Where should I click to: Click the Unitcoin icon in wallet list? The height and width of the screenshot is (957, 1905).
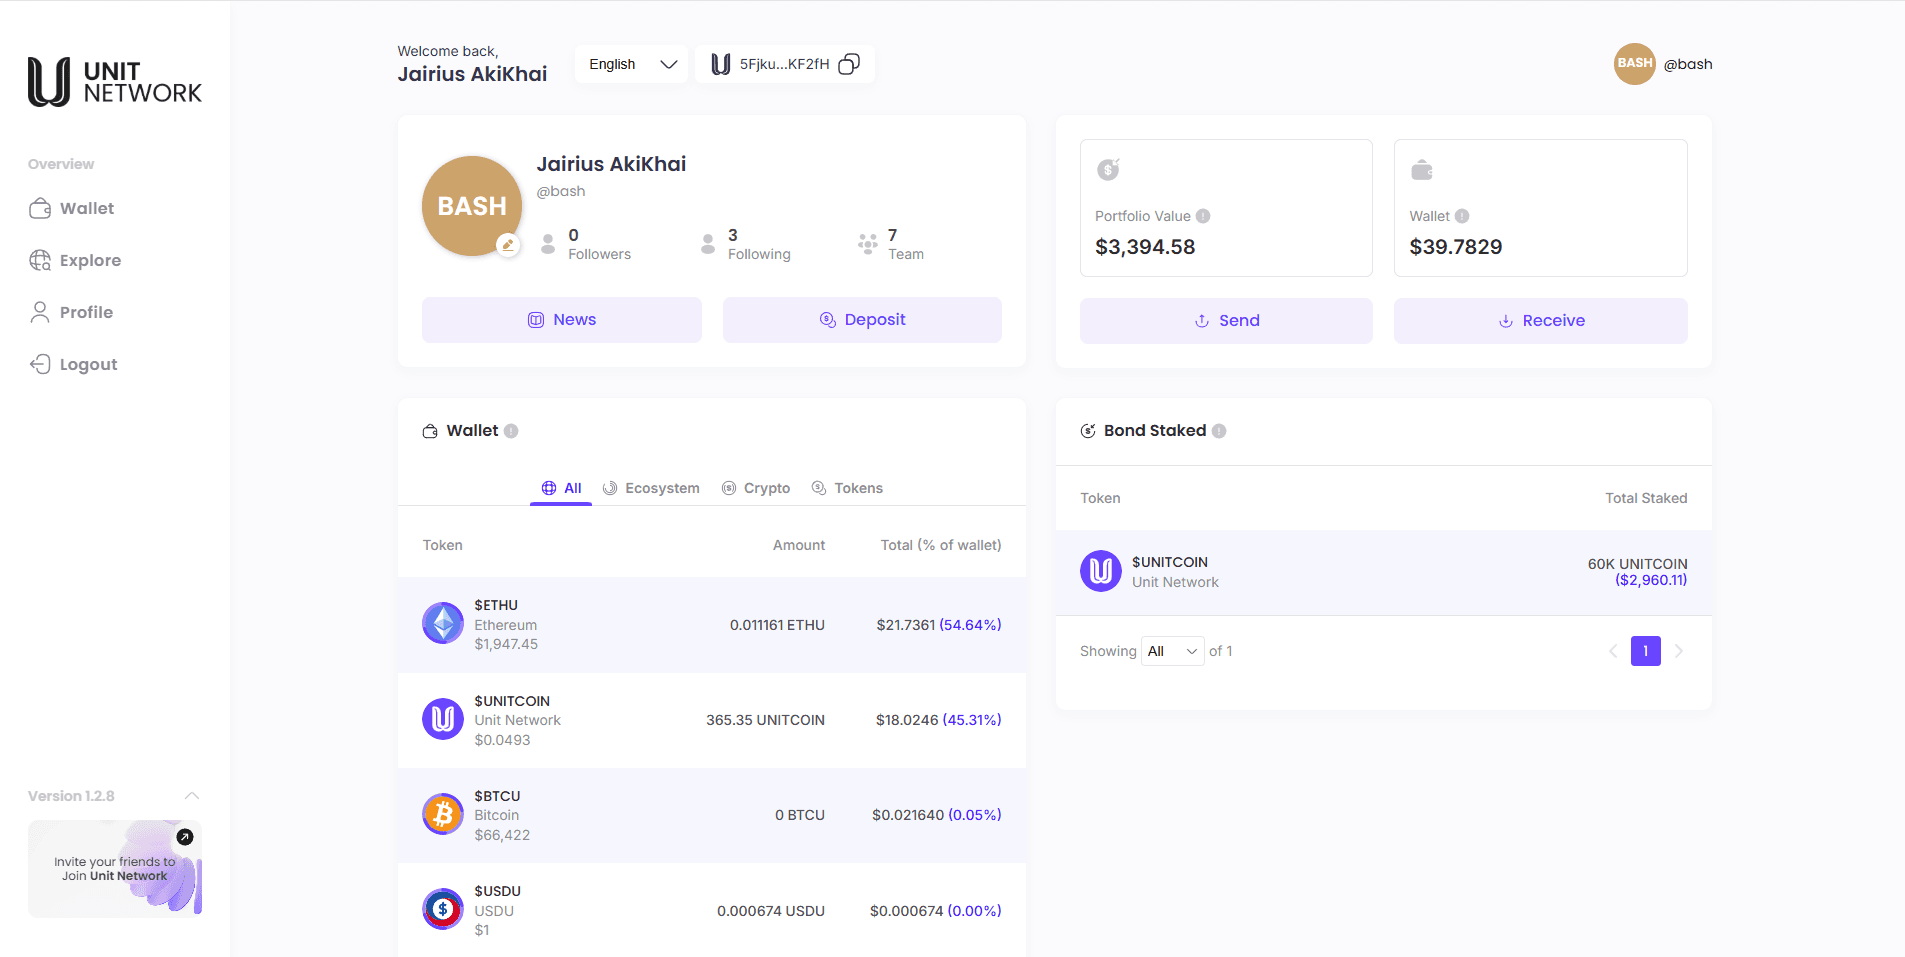(443, 719)
